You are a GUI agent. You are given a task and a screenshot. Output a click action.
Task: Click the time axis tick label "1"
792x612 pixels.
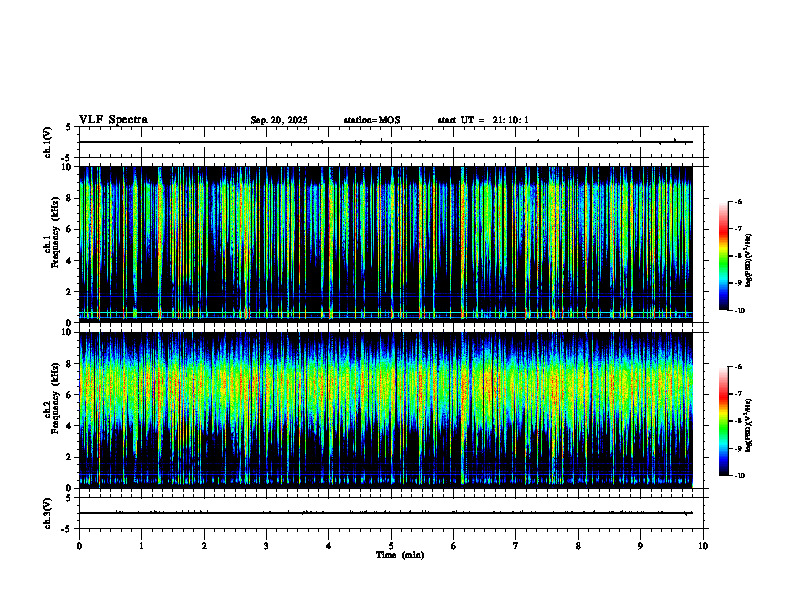[141, 546]
